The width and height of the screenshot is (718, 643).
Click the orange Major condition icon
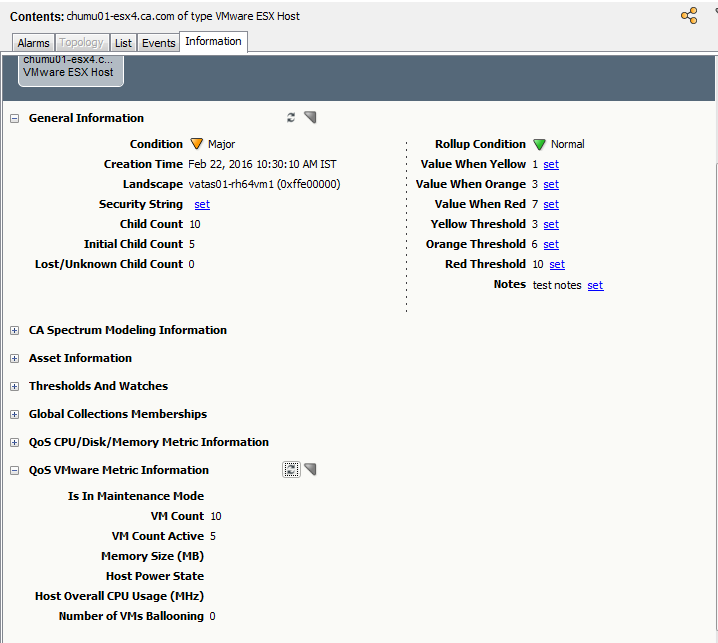click(196, 144)
